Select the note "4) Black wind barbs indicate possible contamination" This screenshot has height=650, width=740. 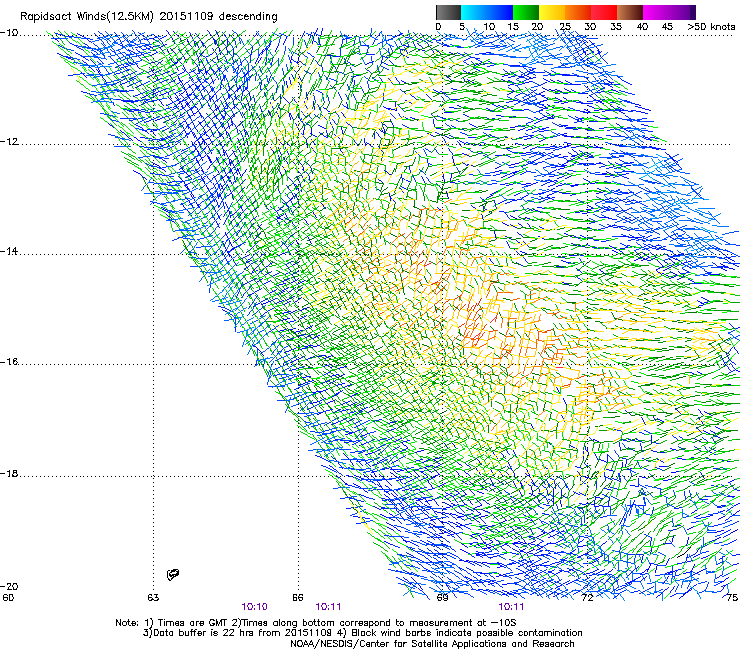click(x=461, y=633)
